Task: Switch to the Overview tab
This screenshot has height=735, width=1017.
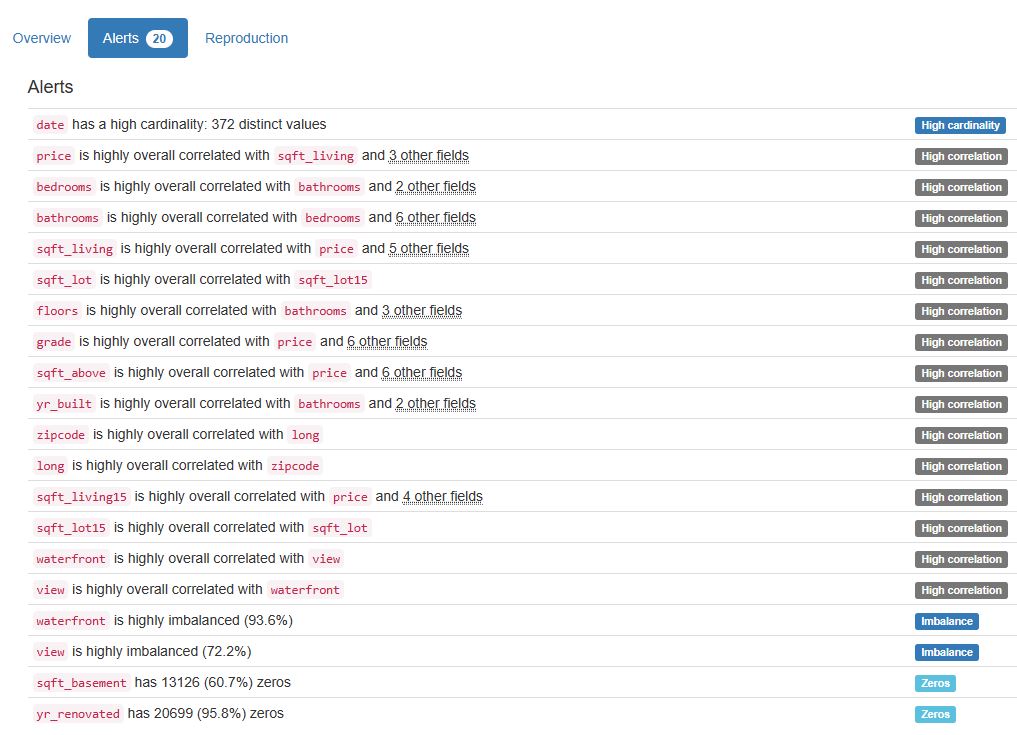Action: 41,38
